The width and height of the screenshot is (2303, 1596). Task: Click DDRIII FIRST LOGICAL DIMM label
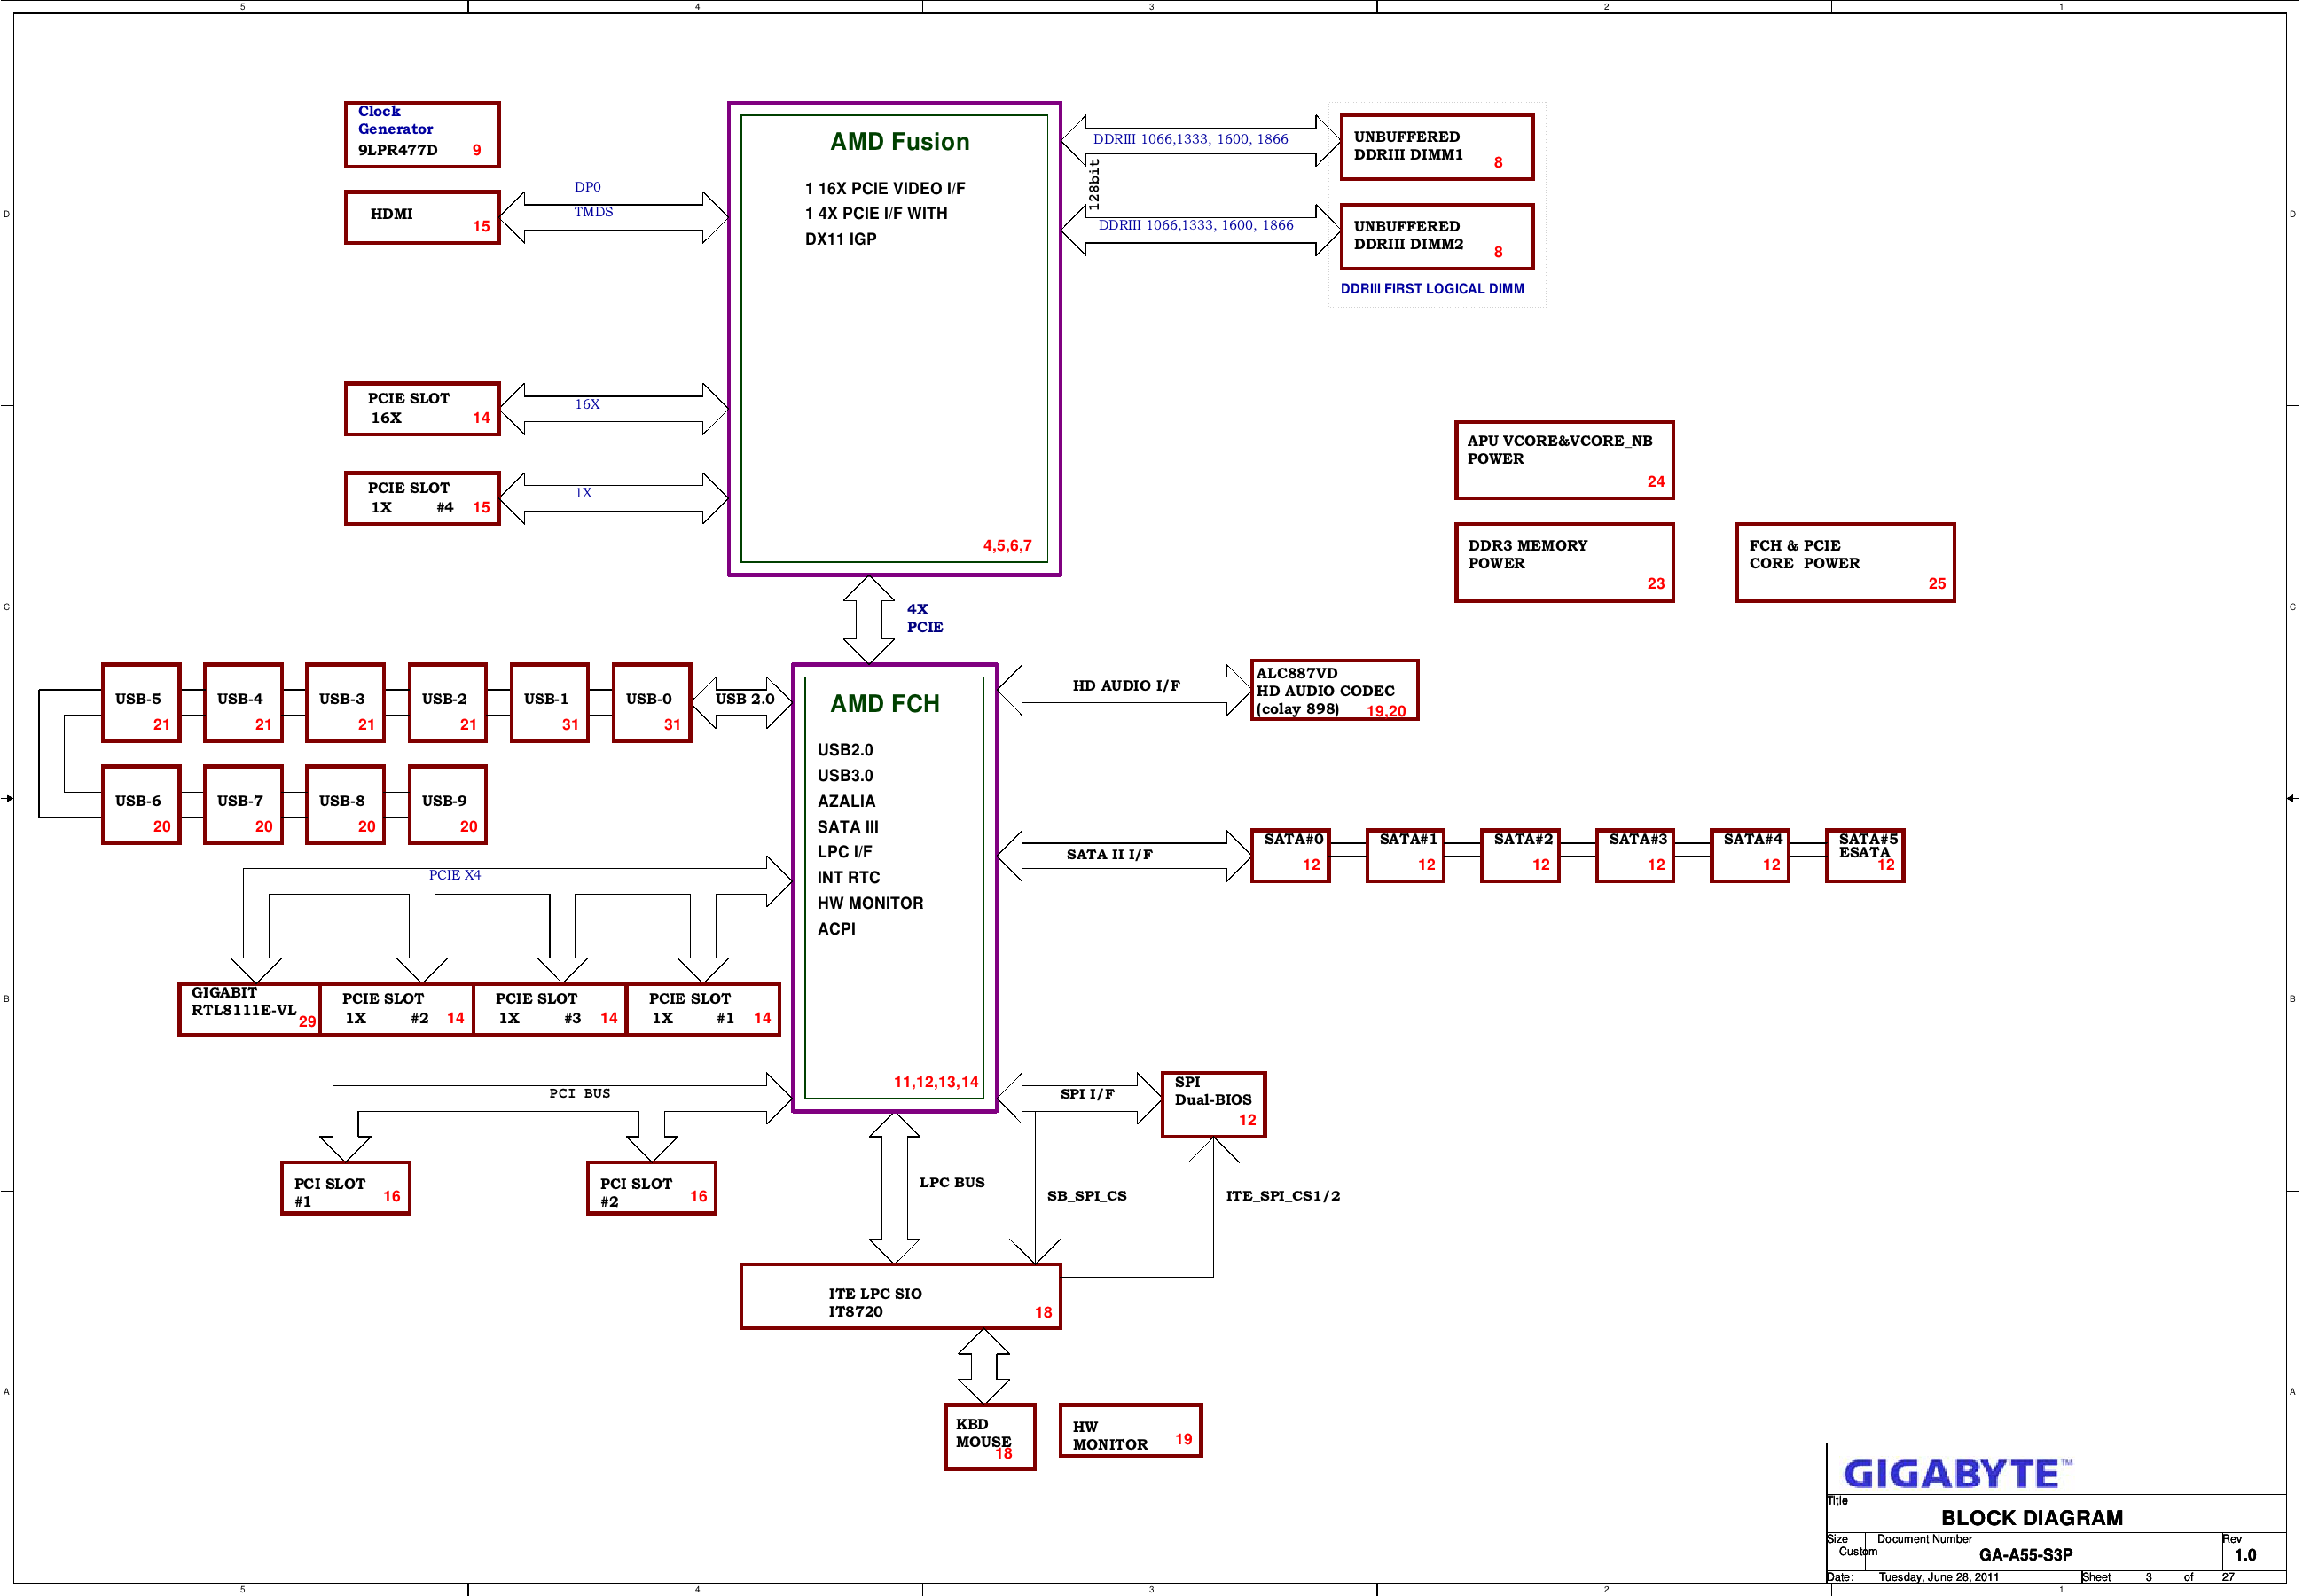pos(1432,289)
